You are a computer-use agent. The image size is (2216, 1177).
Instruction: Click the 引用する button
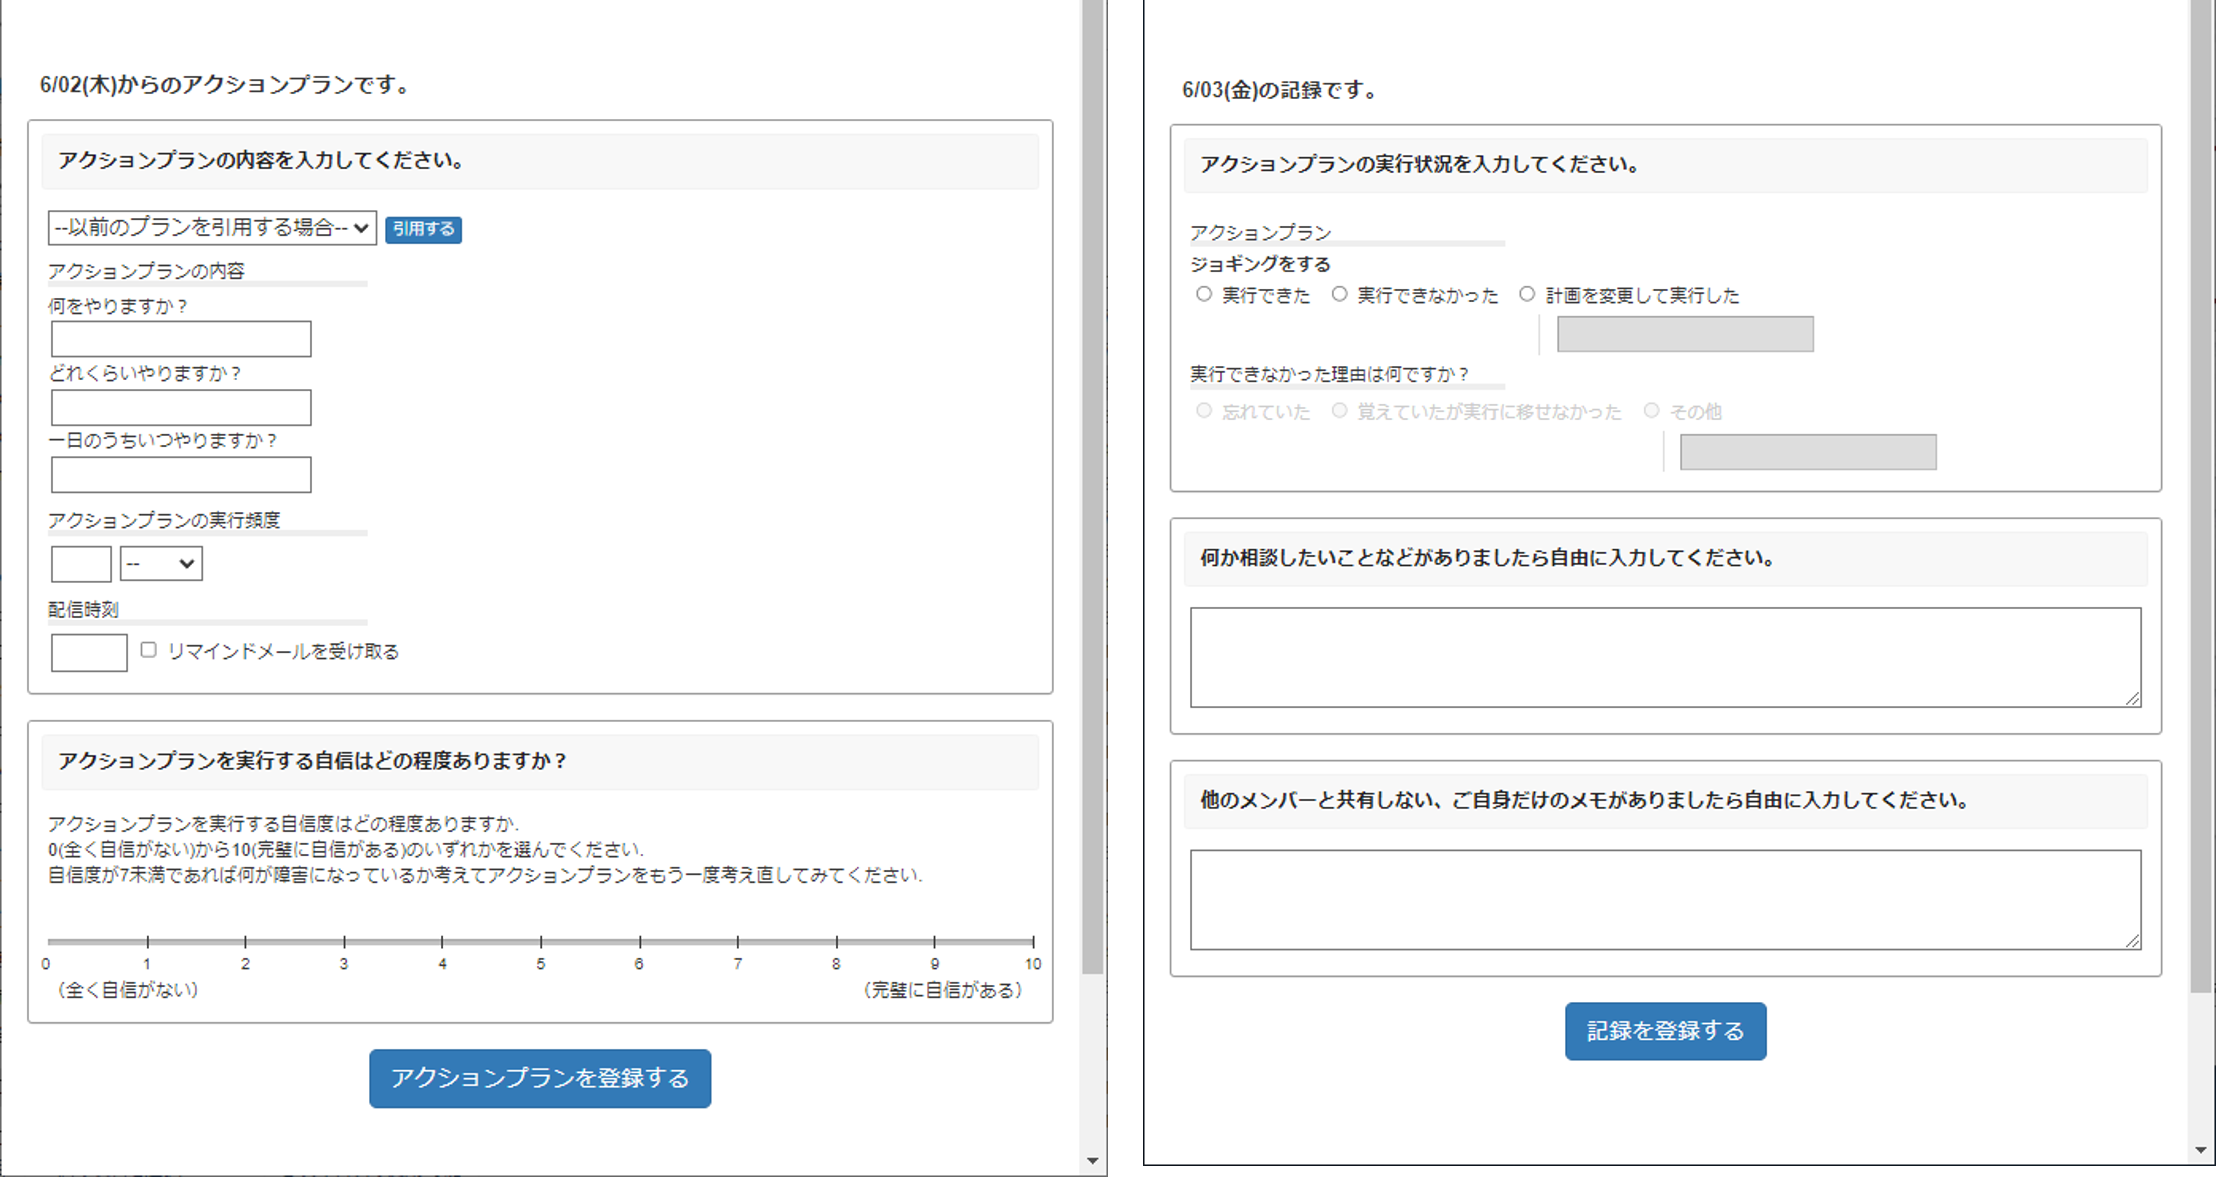(423, 229)
